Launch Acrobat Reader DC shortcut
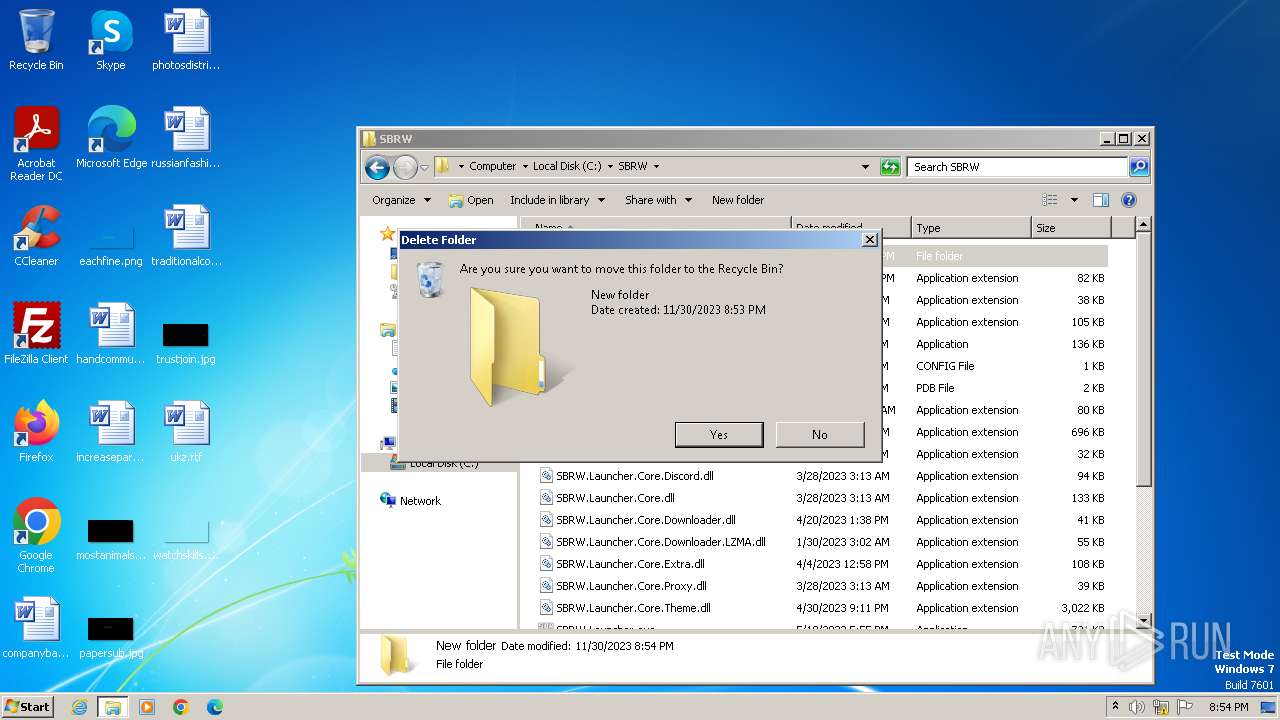Viewport: 1280px width, 720px height. 36,145
